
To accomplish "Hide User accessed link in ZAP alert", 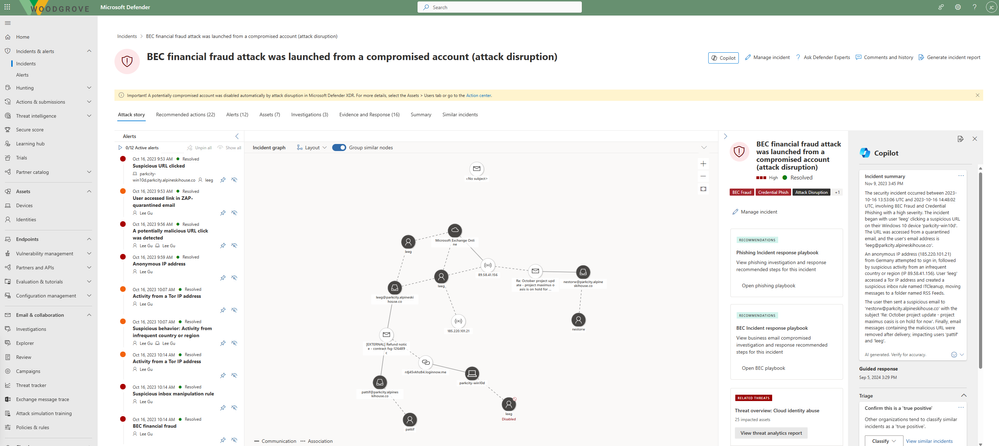I will tap(234, 212).
